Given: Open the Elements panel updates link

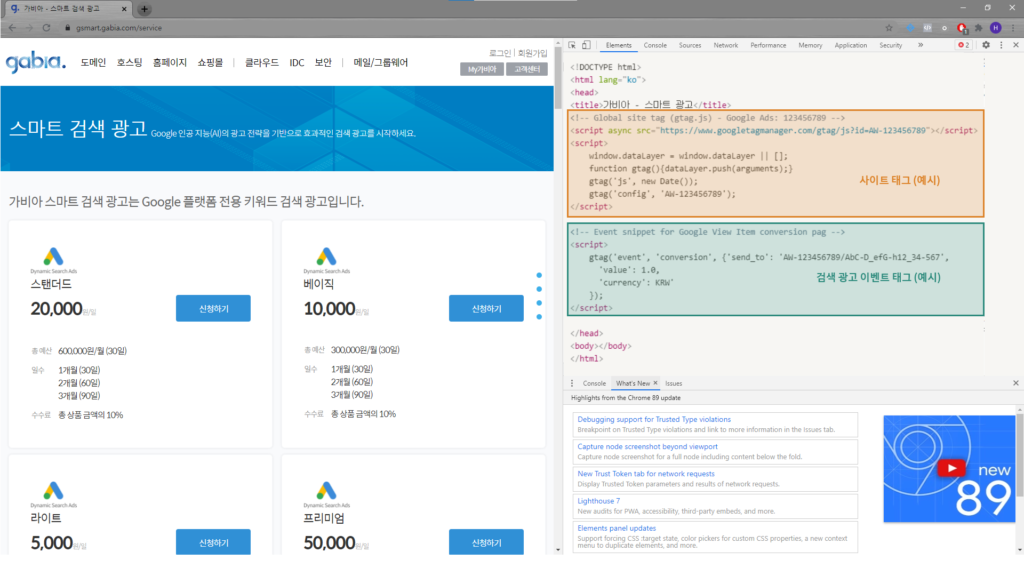Looking at the screenshot, I should [616, 528].
